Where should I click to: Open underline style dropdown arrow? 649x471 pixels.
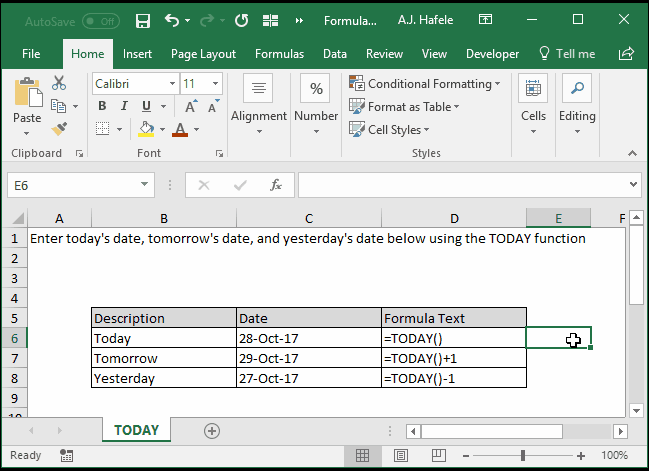click(x=163, y=106)
